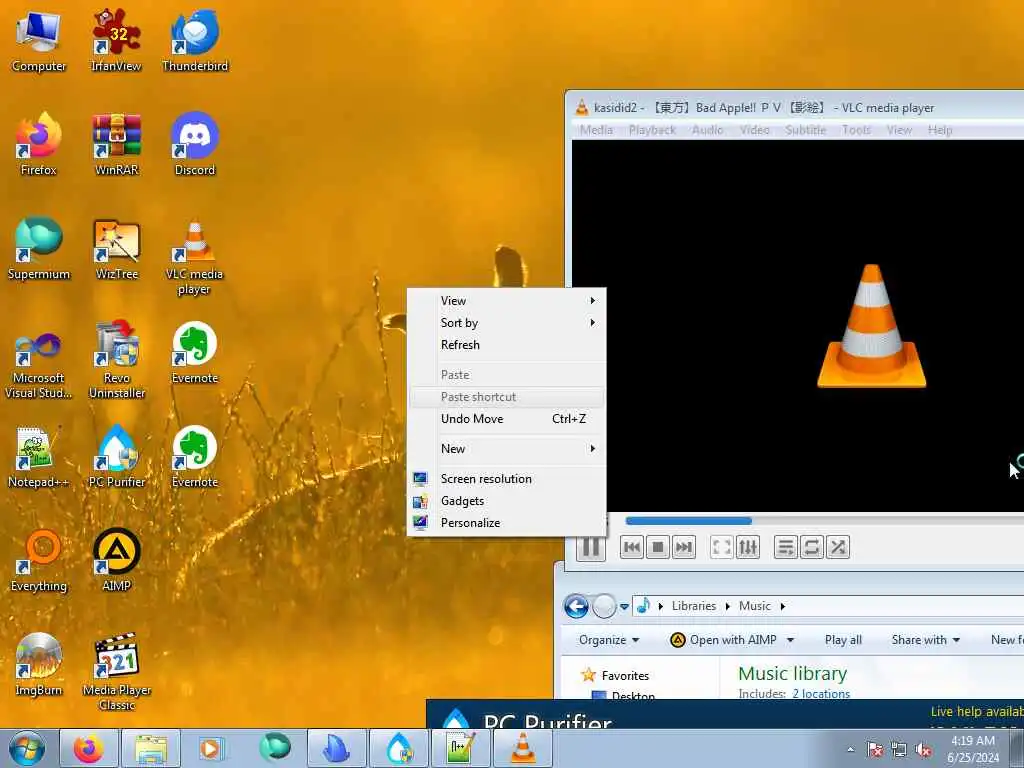Image resolution: width=1024 pixels, height=768 pixels.
Task: Open the VLC Subtitle menu
Action: (805, 130)
